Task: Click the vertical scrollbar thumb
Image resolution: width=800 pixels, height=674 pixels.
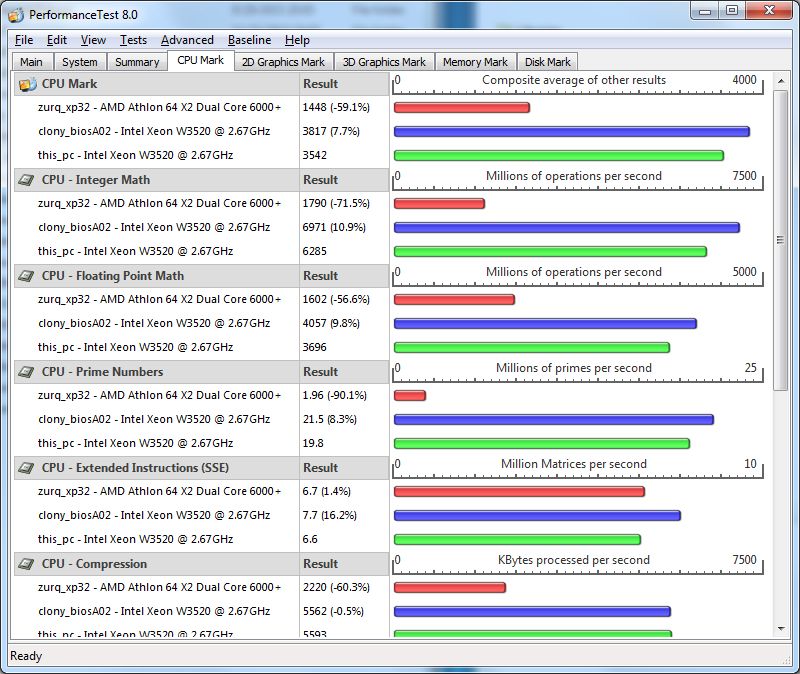Action: (781, 240)
